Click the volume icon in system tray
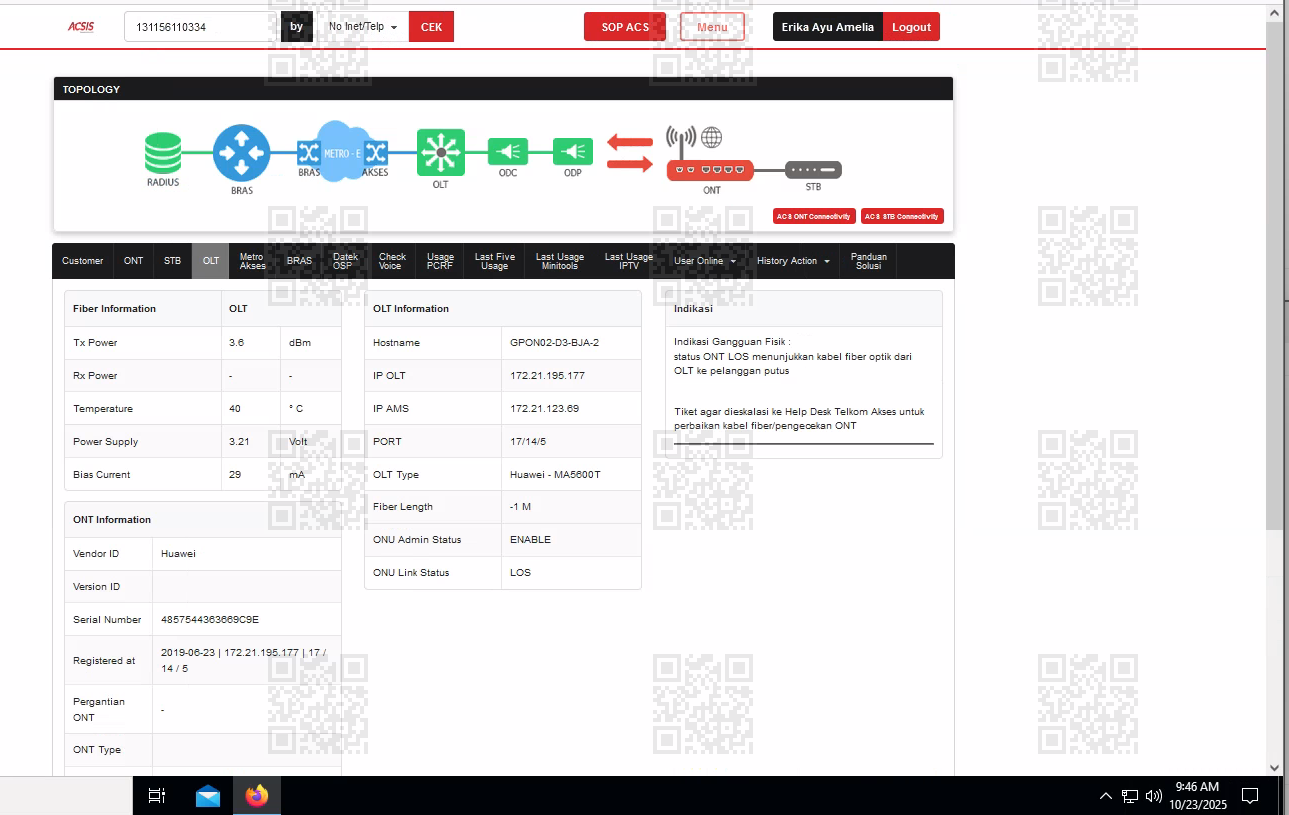Image resolution: width=1289 pixels, height=815 pixels. [x=1154, y=796]
